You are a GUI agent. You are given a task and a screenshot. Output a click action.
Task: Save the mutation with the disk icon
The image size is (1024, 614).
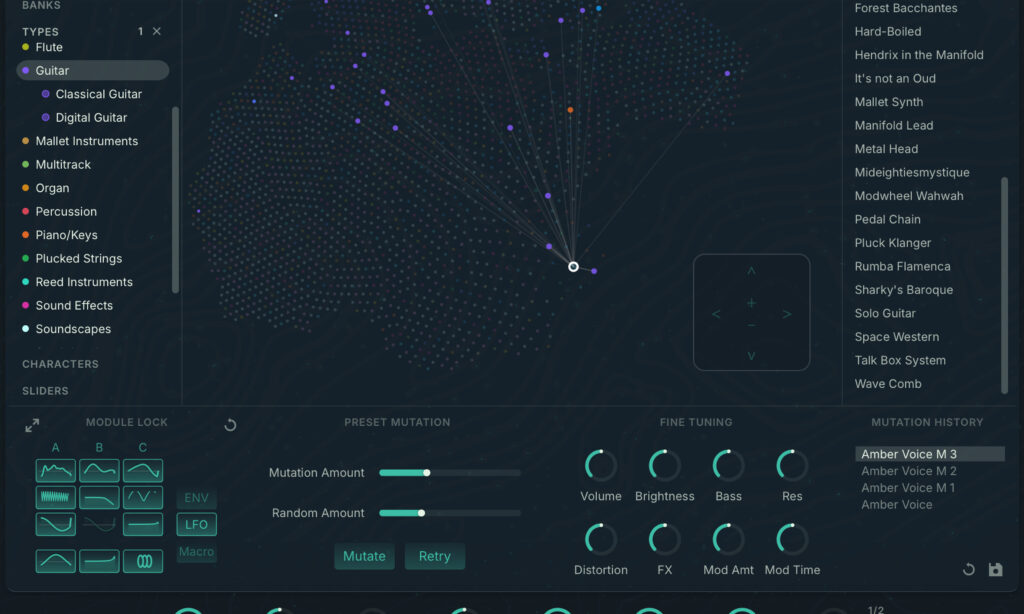(x=995, y=570)
